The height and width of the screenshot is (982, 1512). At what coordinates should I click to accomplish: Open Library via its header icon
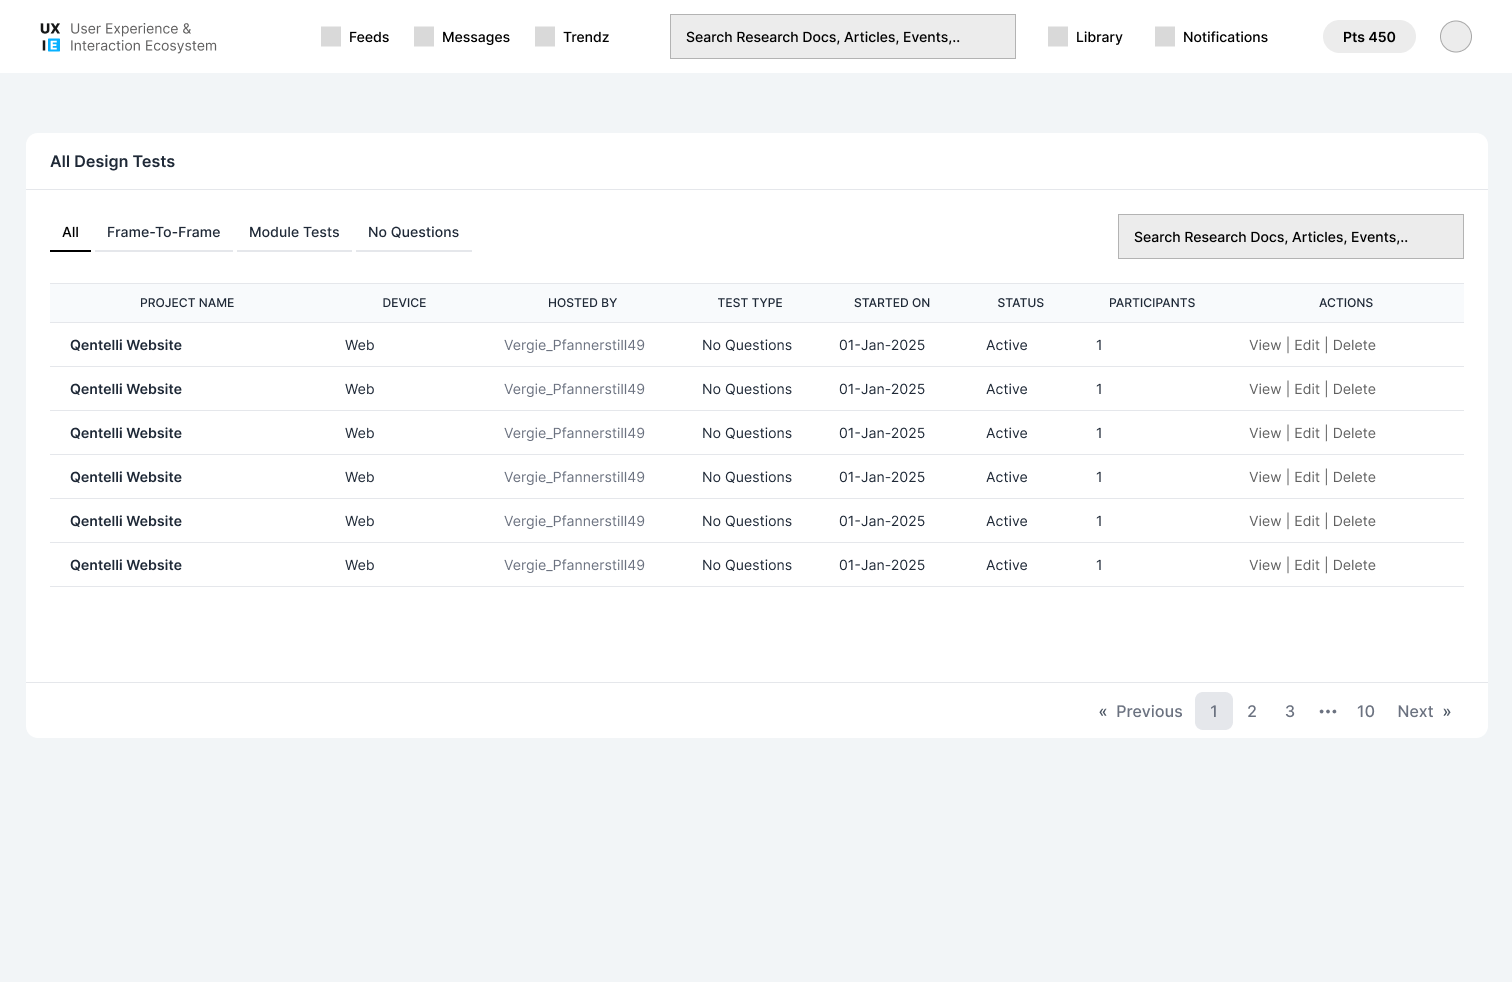point(1058,37)
